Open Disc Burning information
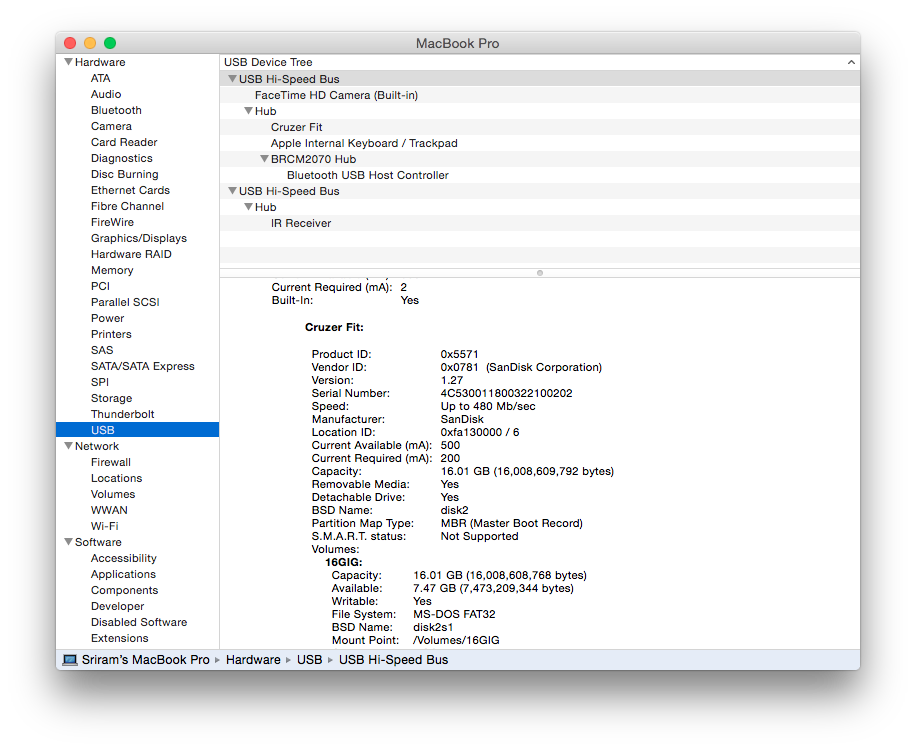 point(124,174)
